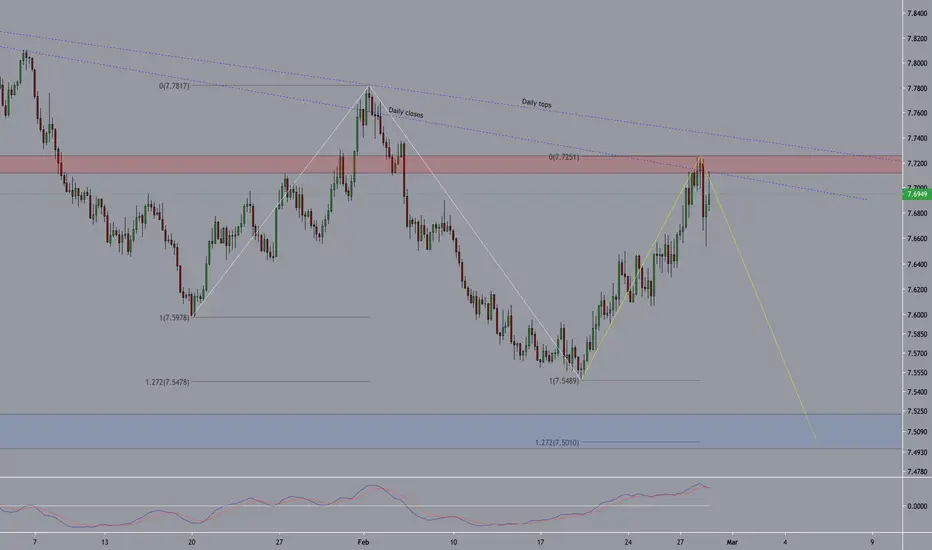Click price level 7.8000 on price axis
This screenshot has height=550, width=932.
[x=917, y=63]
